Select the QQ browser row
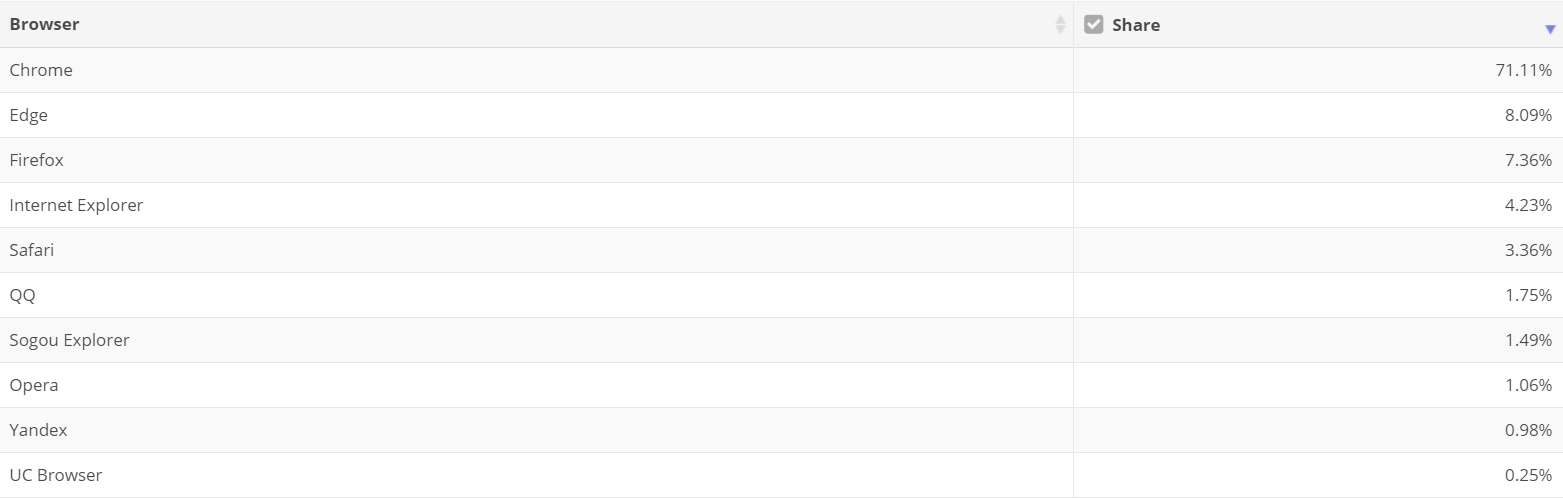1563x498 pixels. (781, 295)
